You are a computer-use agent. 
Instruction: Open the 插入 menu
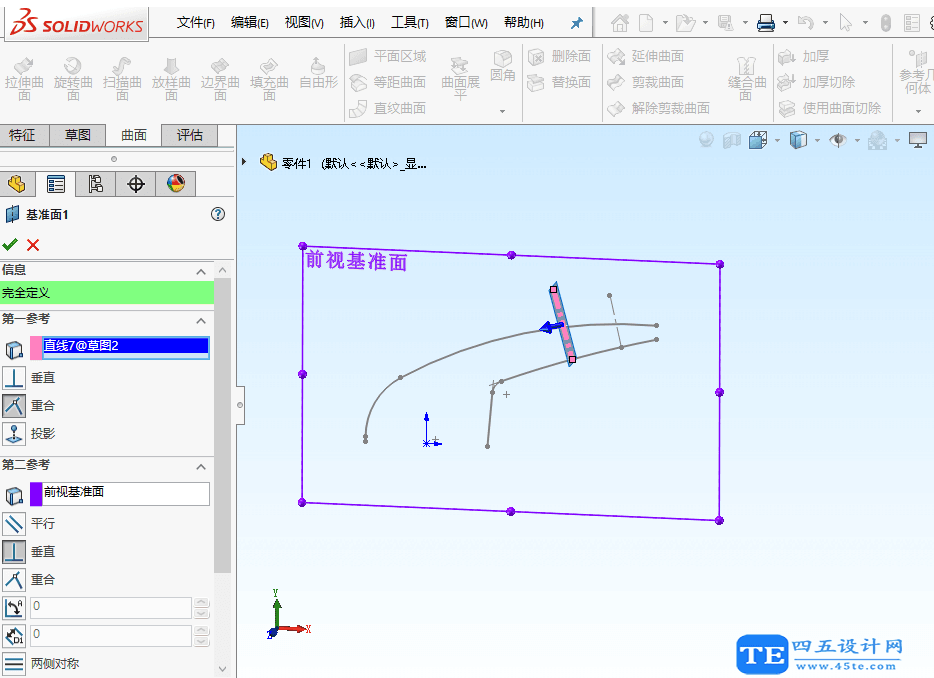[x=356, y=21]
